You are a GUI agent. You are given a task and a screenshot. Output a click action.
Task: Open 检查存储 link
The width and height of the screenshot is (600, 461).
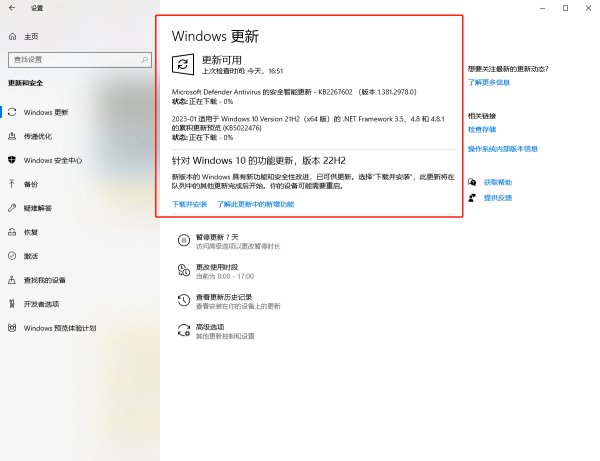(x=482, y=129)
